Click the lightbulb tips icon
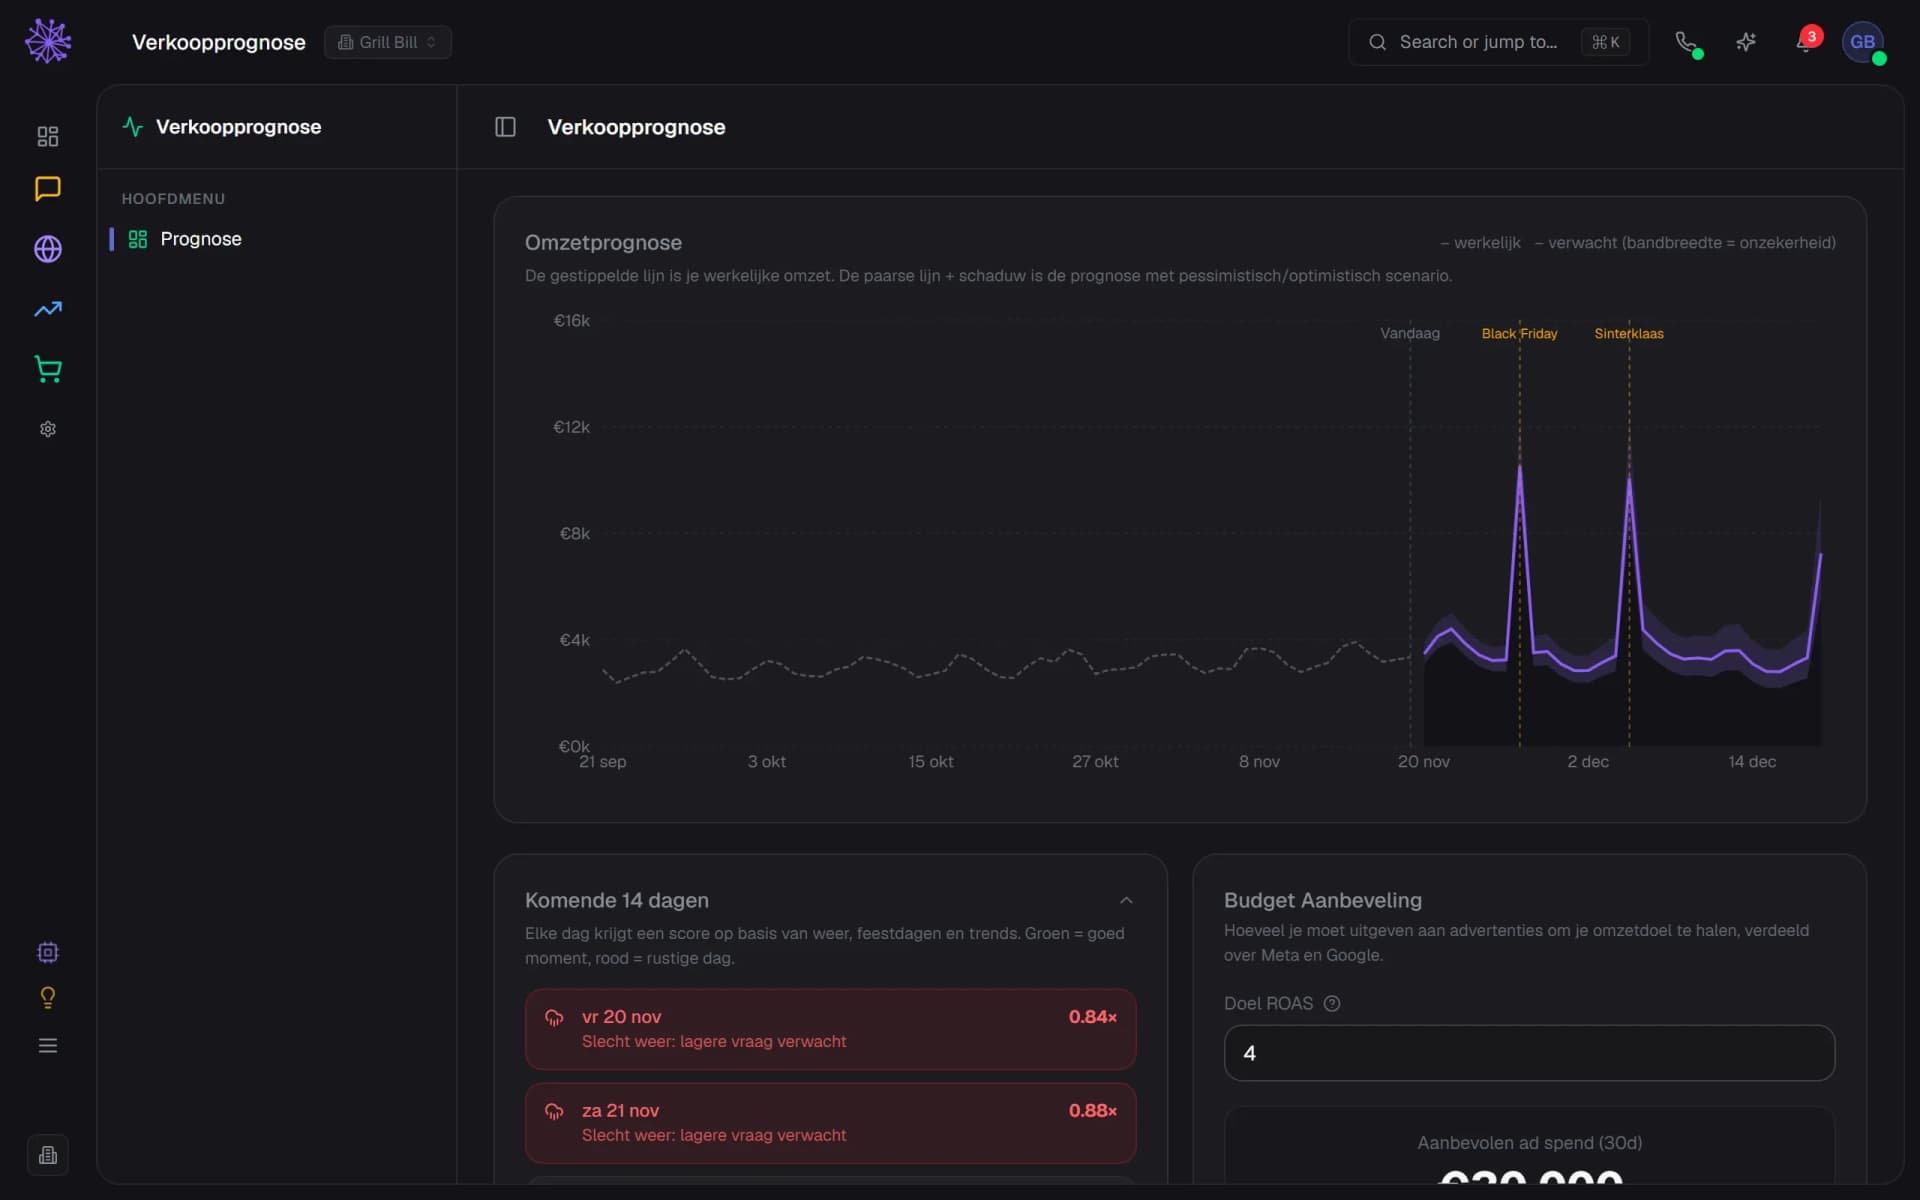The width and height of the screenshot is (1920, 1200). pyautogui.click(x=47, y=997)
